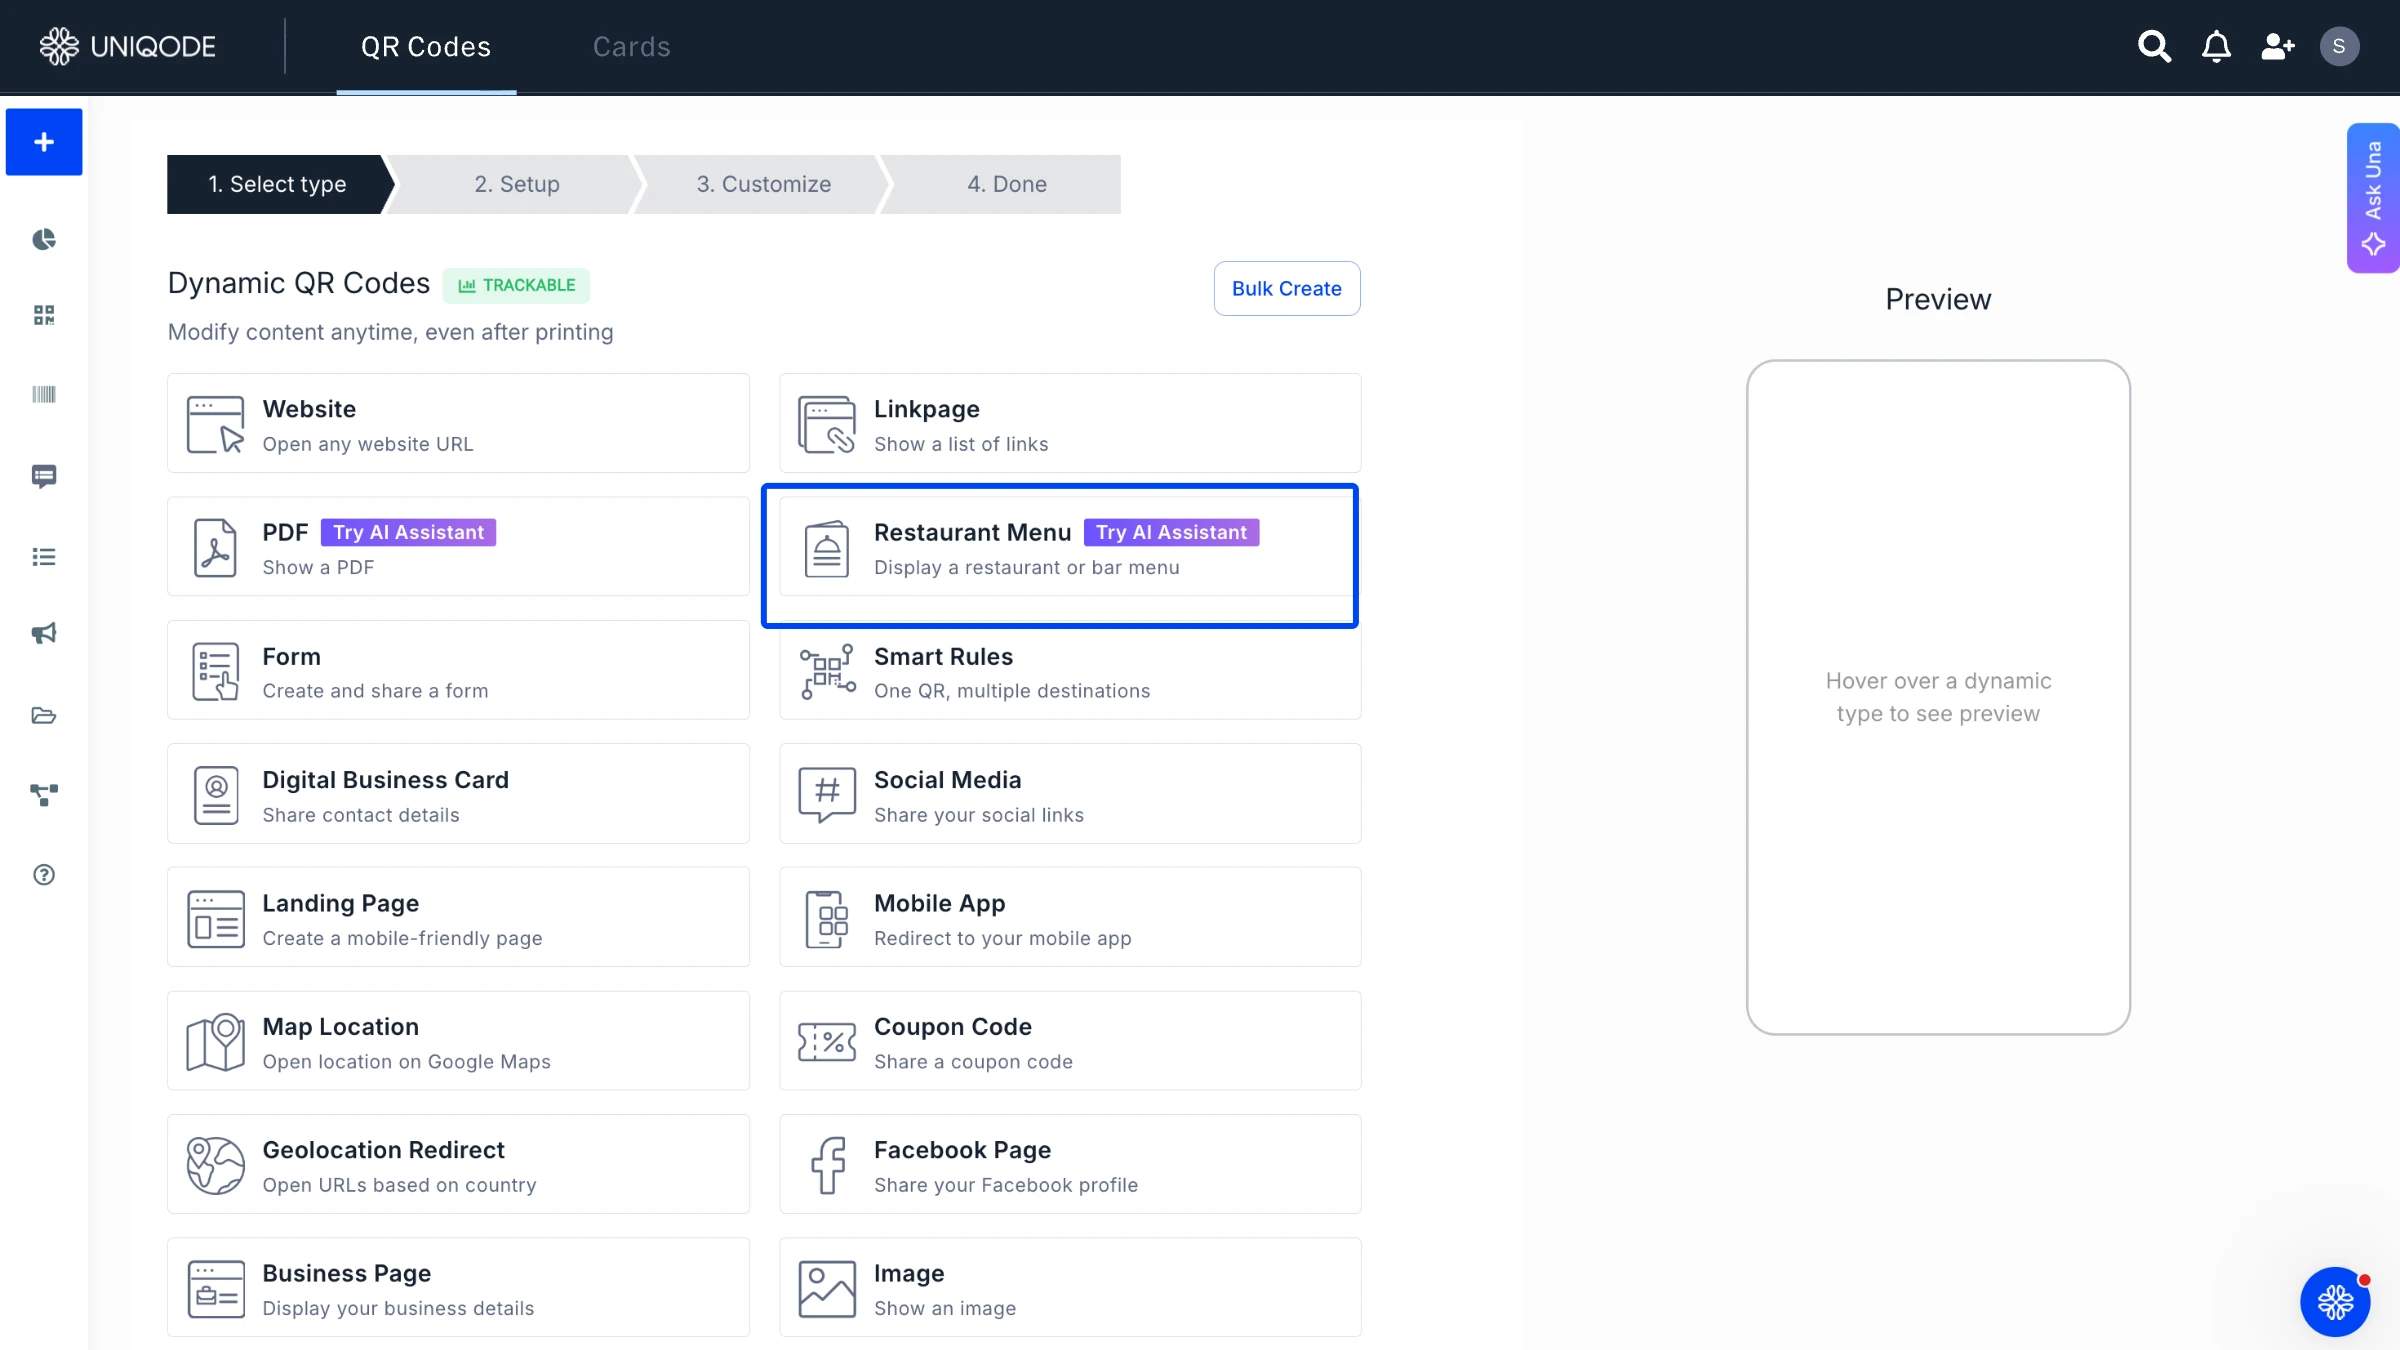
Task: Select Social Media type title
Action: [x=947, y=780]
